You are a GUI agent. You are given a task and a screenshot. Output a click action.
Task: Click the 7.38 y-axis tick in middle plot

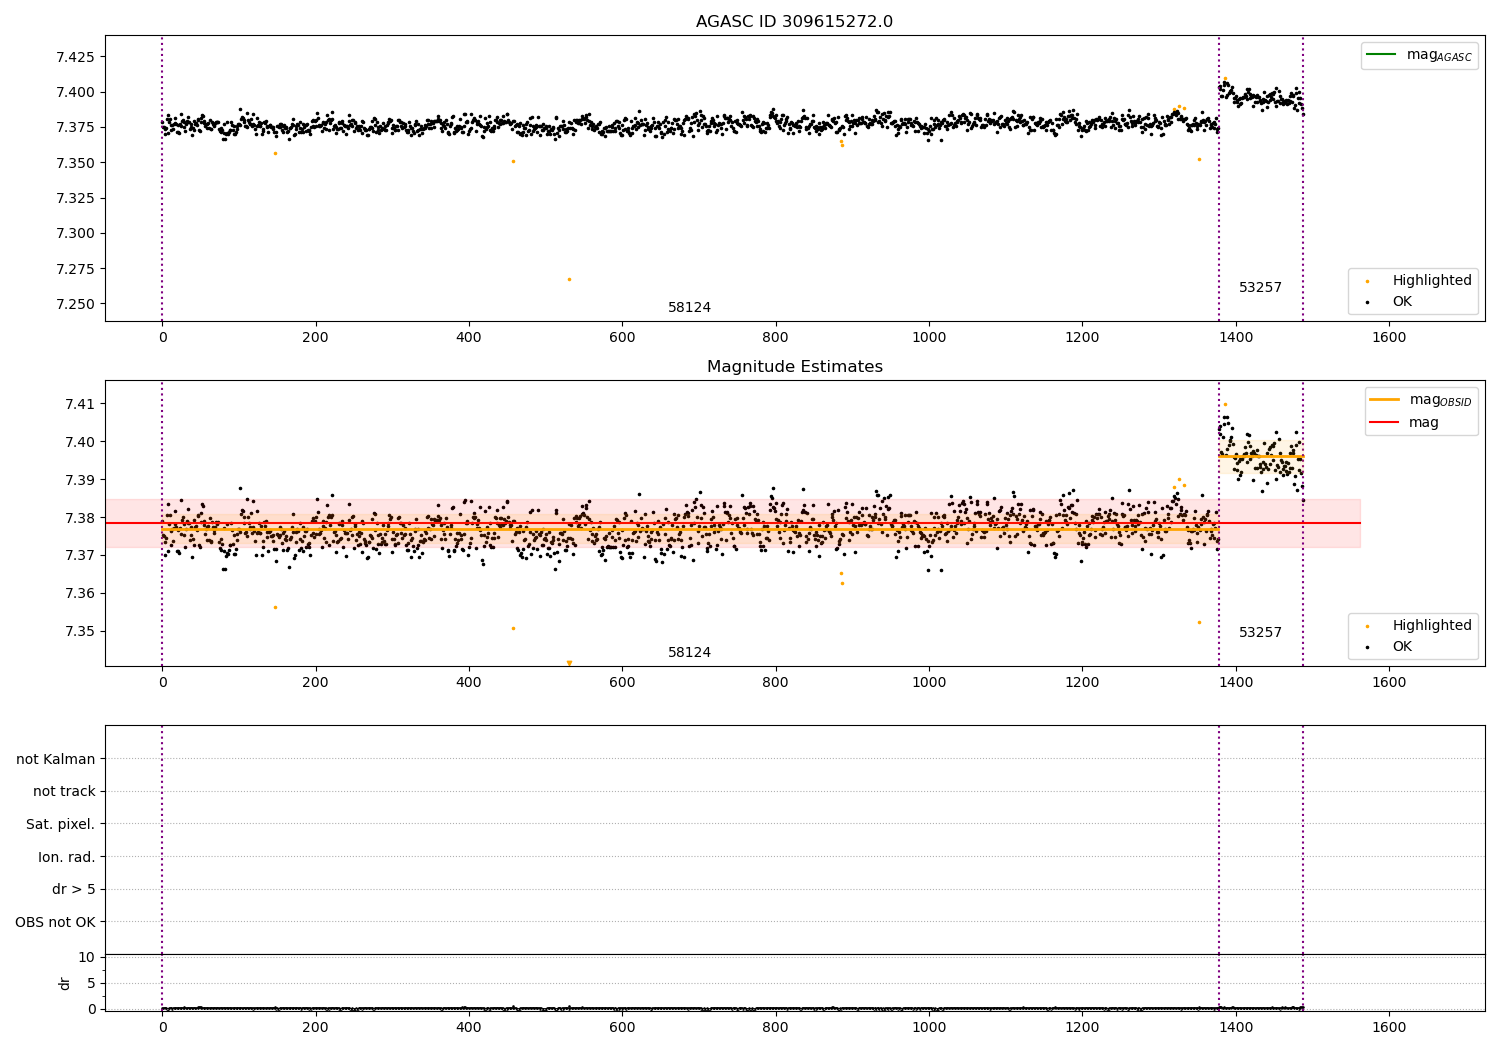(80, 518)
